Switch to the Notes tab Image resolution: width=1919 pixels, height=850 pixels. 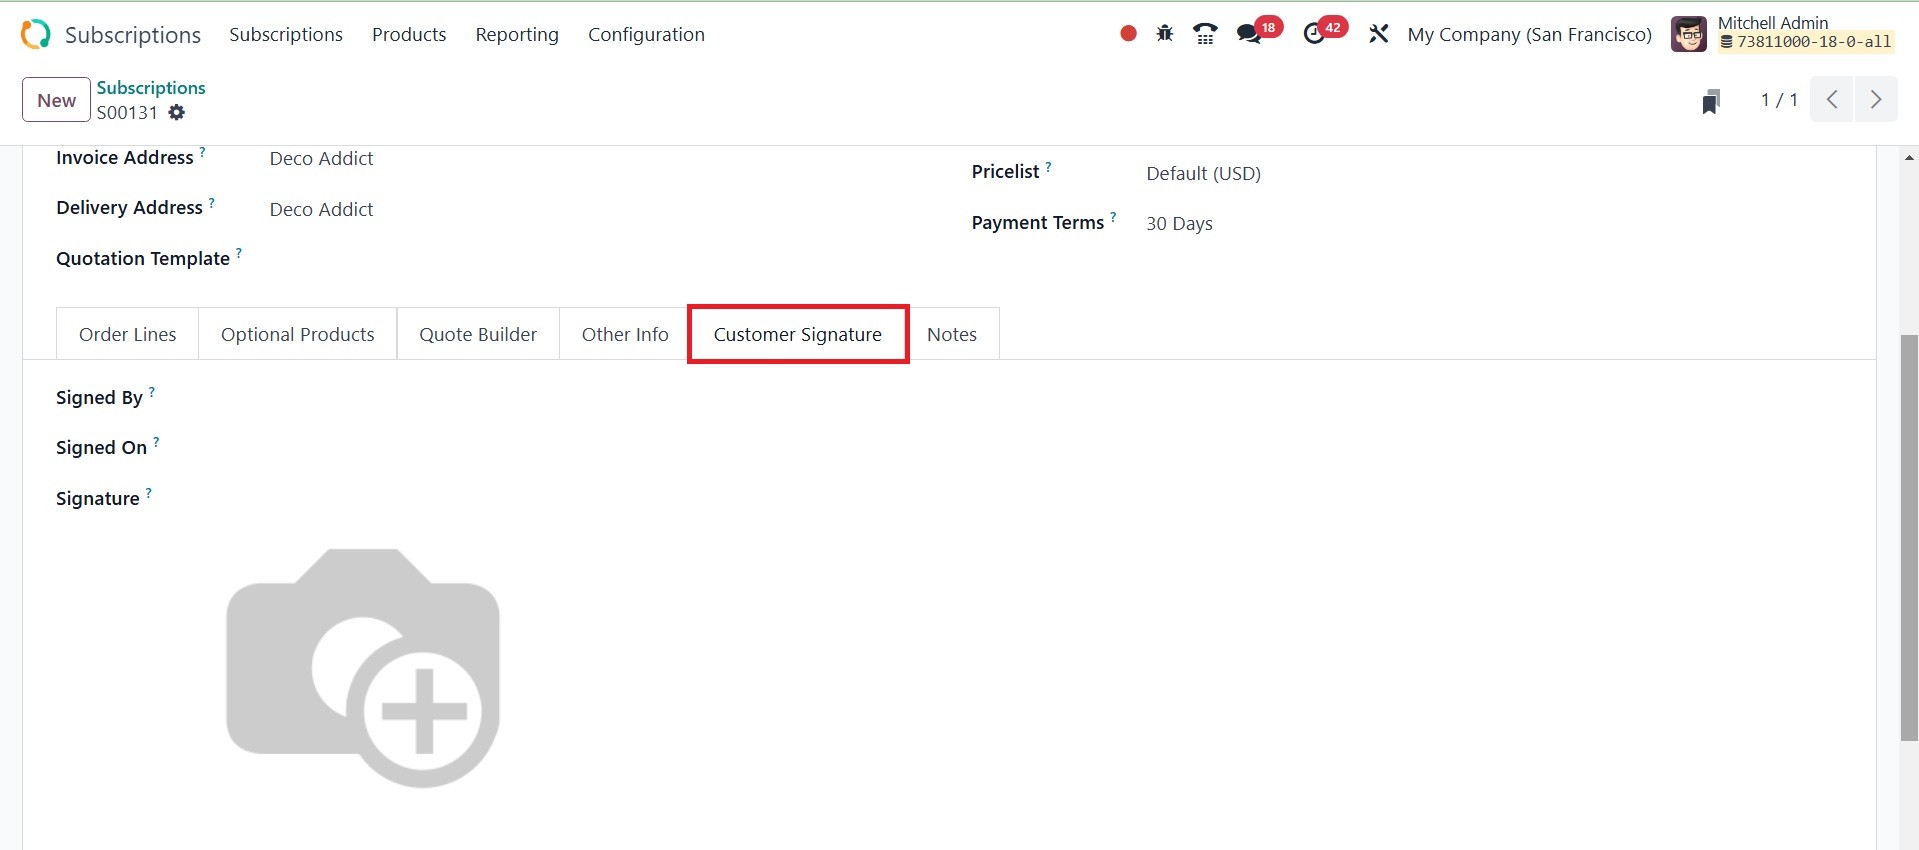[x=952, y=334]
